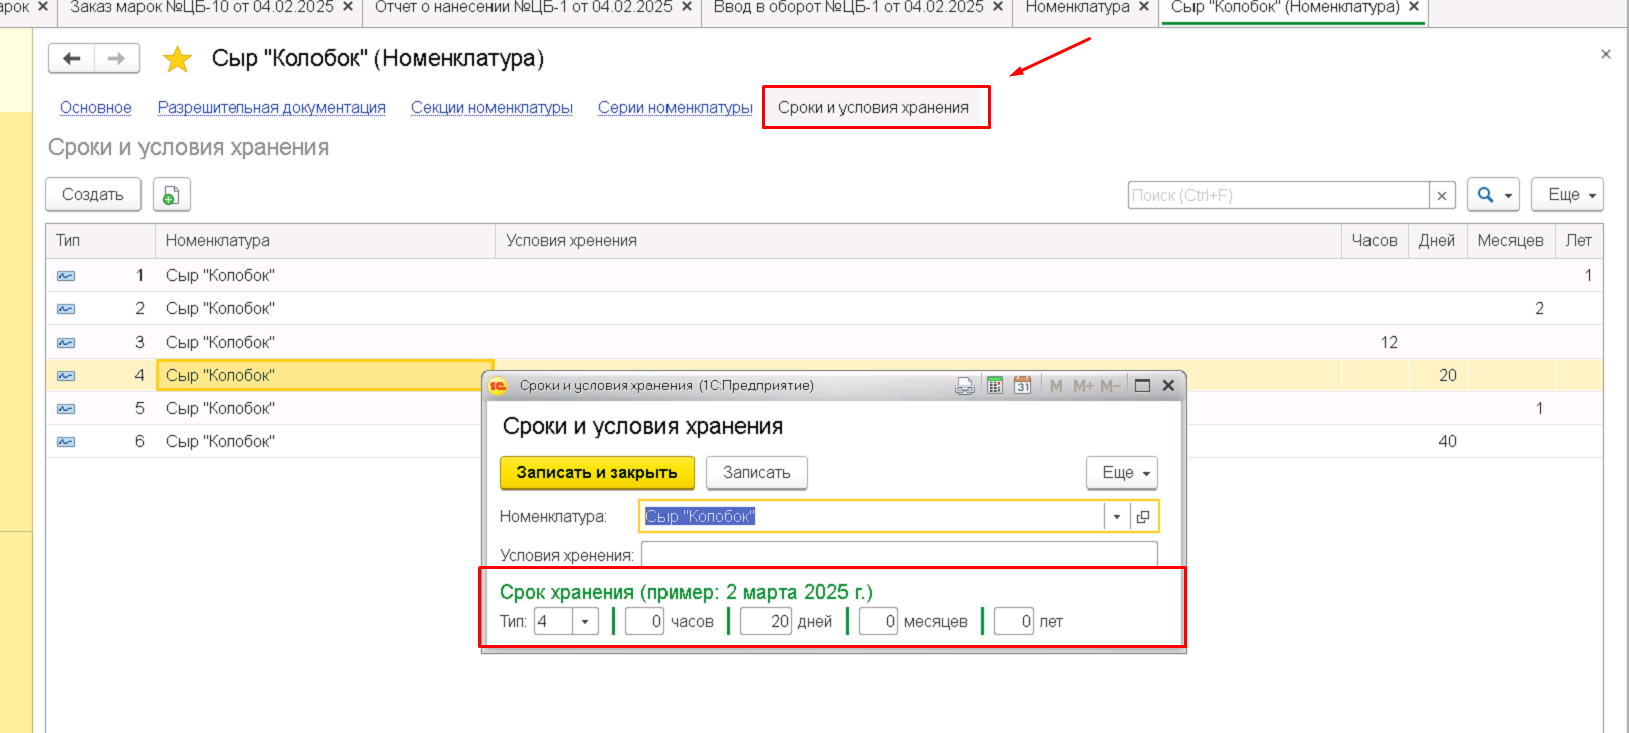Click Записать и закрыть in the dialog

click(x=597, y=472)
